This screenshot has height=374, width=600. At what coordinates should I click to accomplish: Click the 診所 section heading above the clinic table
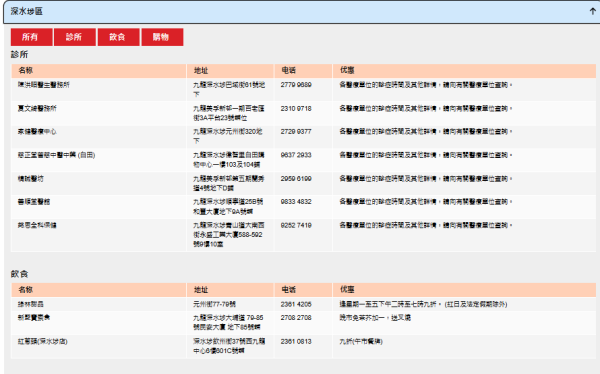pyautogui.click(x=20, y=55)
